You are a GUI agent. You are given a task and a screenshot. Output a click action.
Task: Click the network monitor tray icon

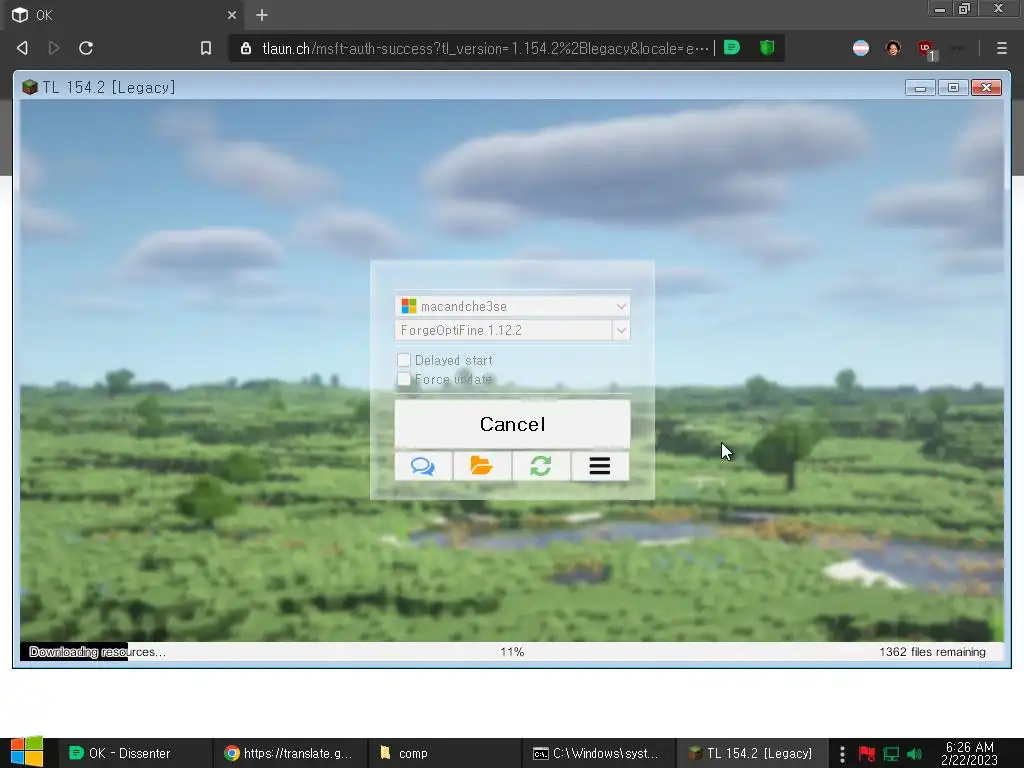(891, 754)
